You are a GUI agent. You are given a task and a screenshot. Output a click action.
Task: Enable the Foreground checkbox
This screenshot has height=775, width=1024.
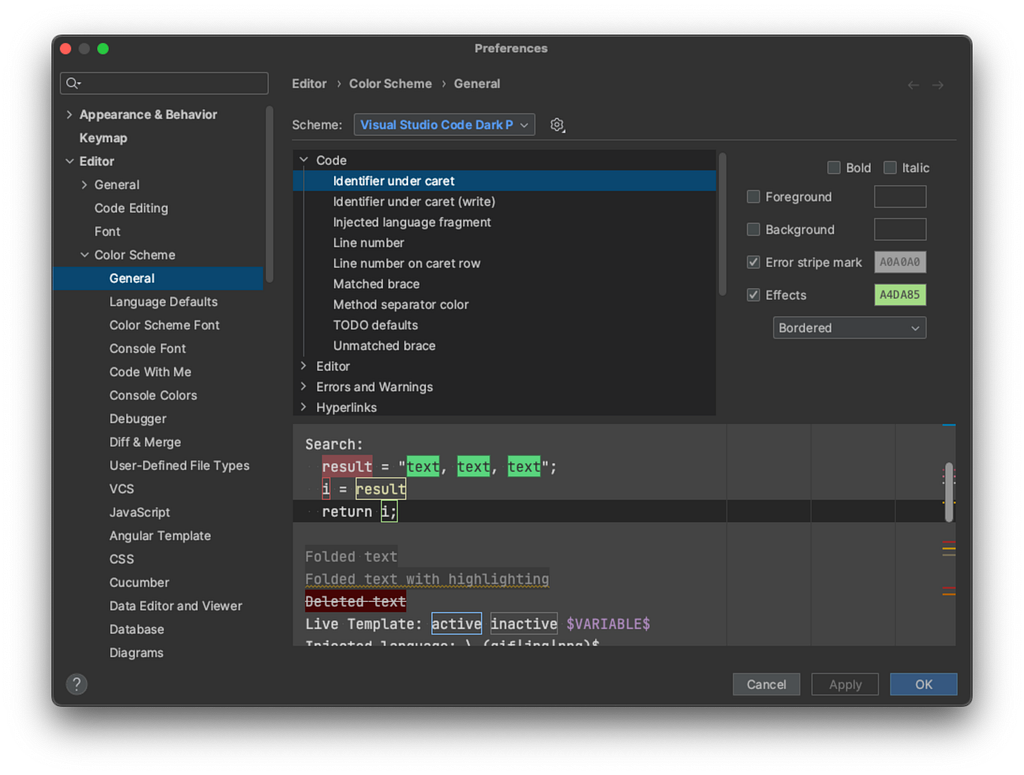click(x=754, y=197)
